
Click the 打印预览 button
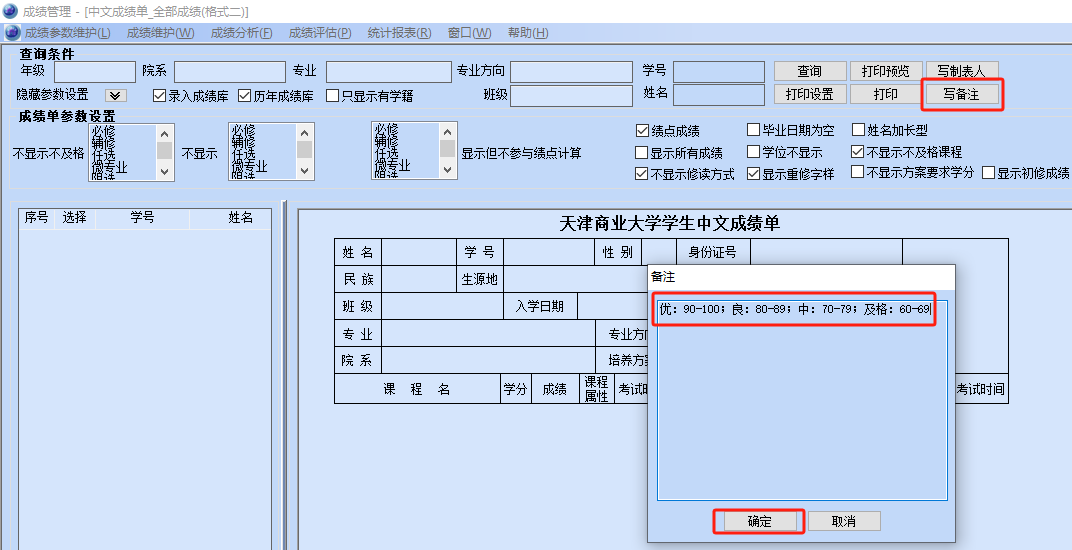coord(885,71)
